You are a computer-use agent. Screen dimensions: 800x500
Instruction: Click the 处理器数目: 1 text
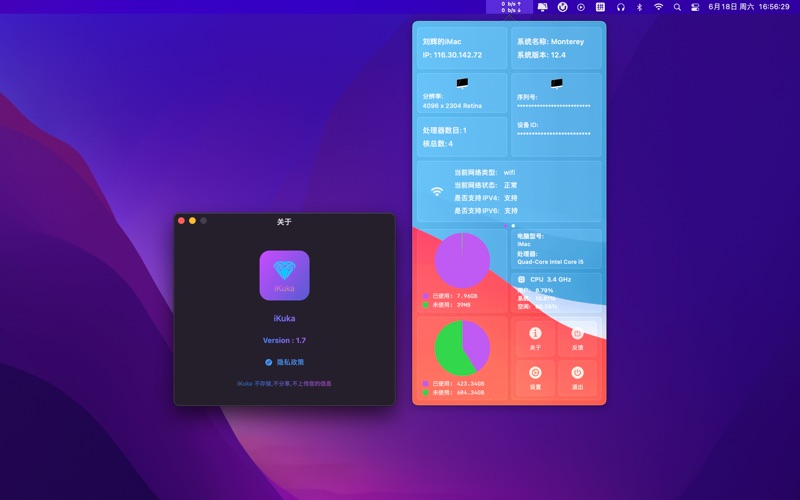coord(444,131)
